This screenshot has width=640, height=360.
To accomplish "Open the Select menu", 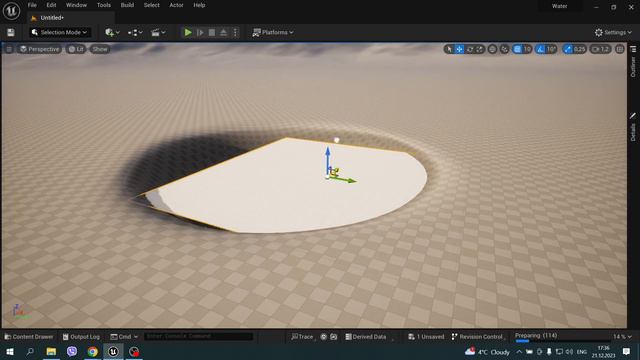I will [151, 5].
